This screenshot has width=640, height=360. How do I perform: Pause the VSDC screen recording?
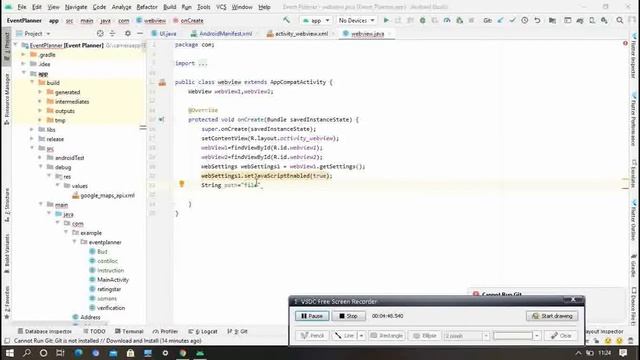click(x=312, y=316)
